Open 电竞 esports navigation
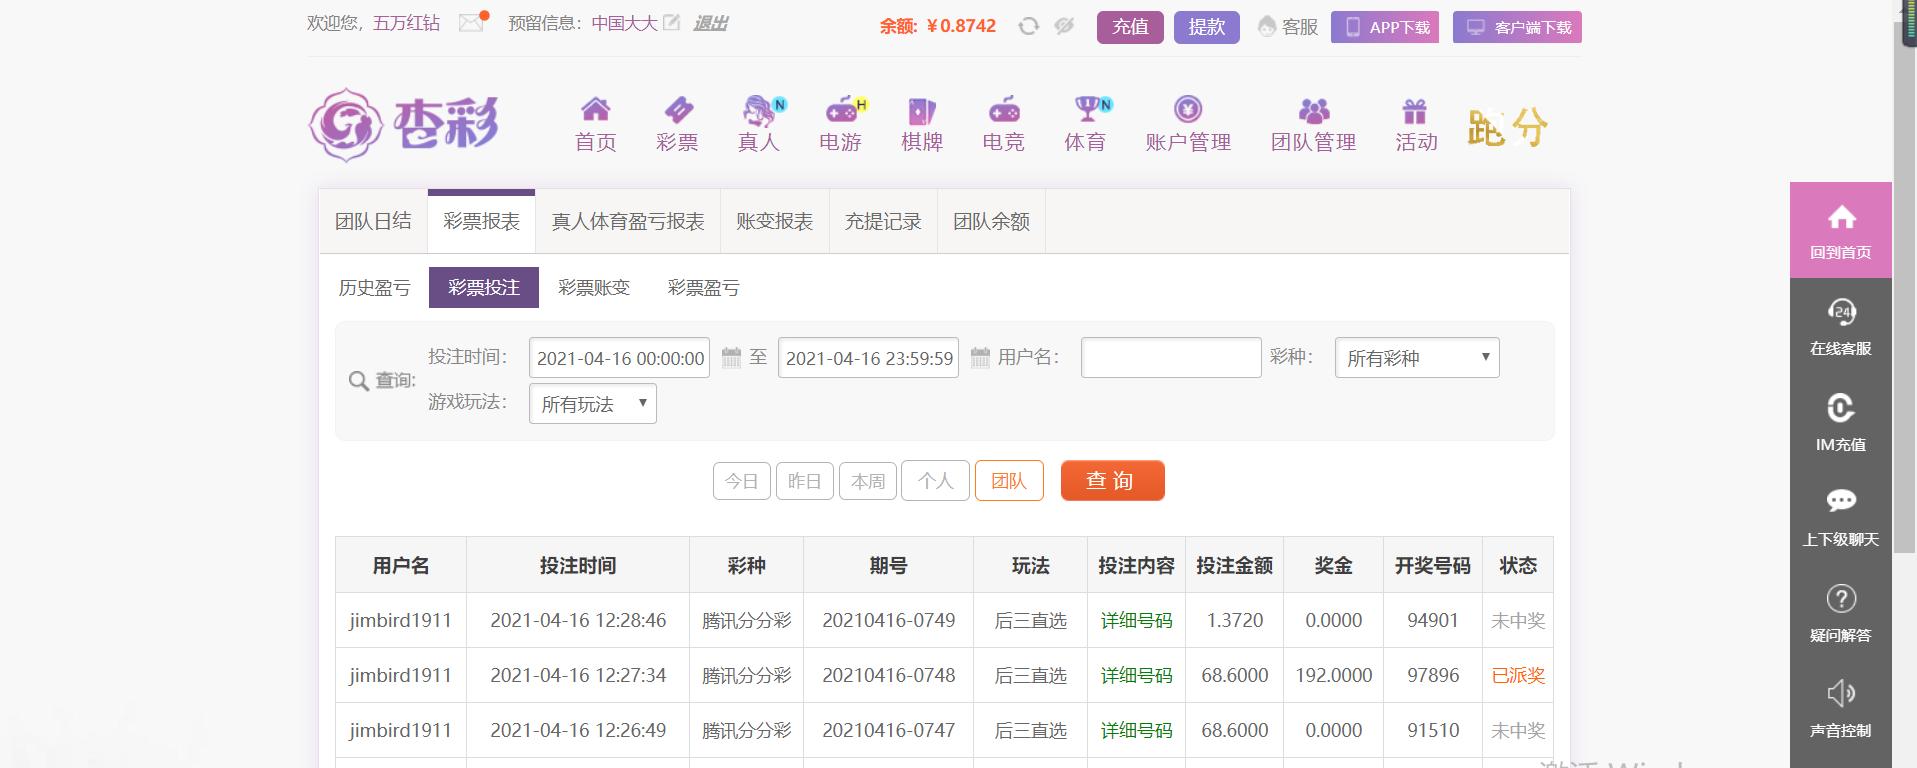 click(1004, 125)
